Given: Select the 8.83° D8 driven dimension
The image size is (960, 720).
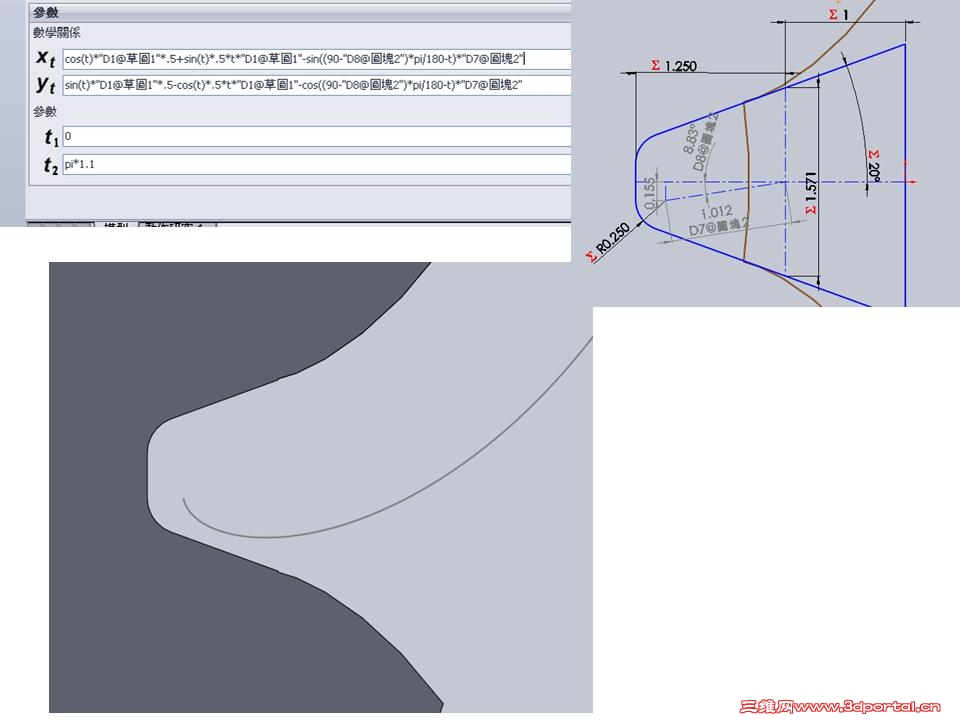Looking at the screenshot, I should 700,143.
